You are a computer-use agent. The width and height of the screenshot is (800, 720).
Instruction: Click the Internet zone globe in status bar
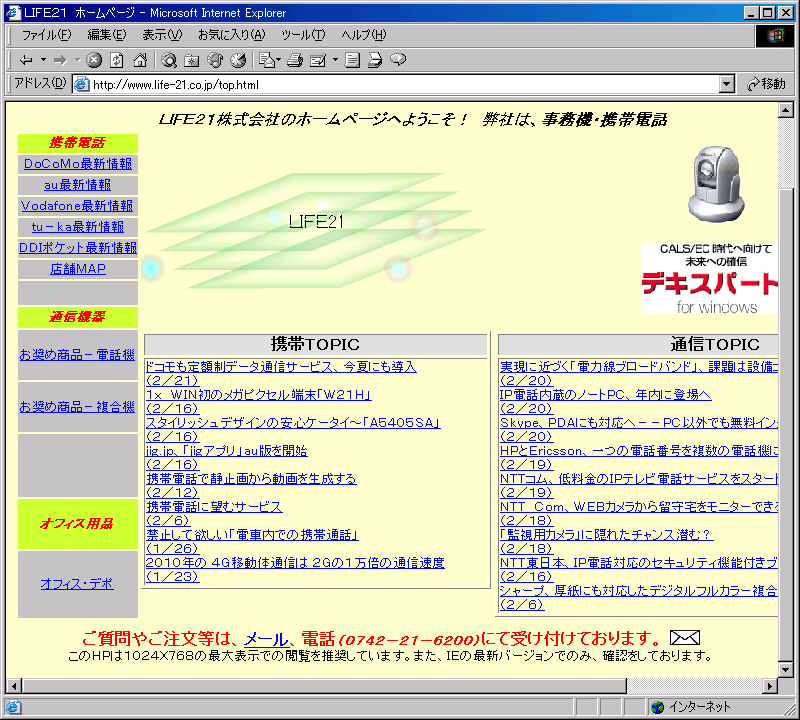click(658, 707)
